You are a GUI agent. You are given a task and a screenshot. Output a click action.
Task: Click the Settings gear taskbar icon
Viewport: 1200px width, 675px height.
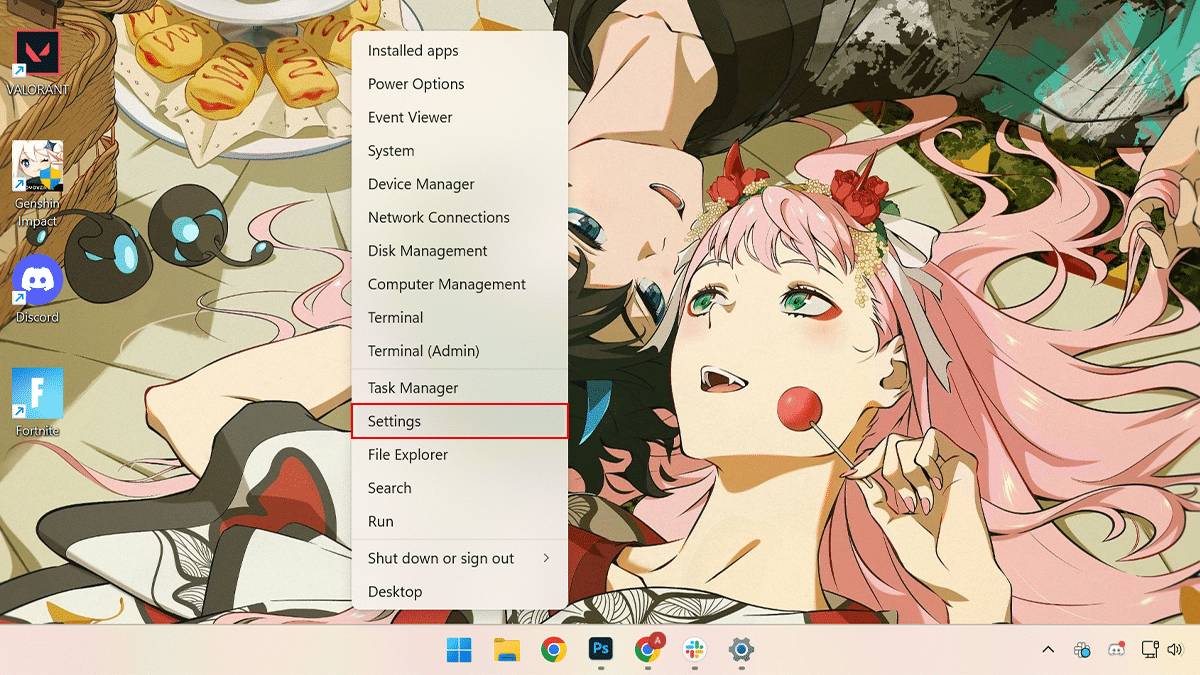(x=741, y=650)
